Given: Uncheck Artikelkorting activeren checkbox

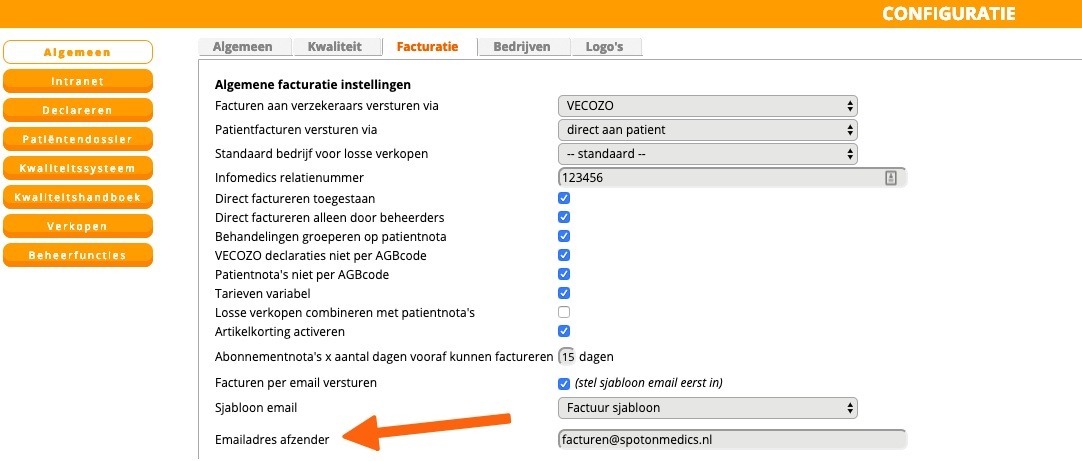Looking at the screenshot, I should [564, 331].
